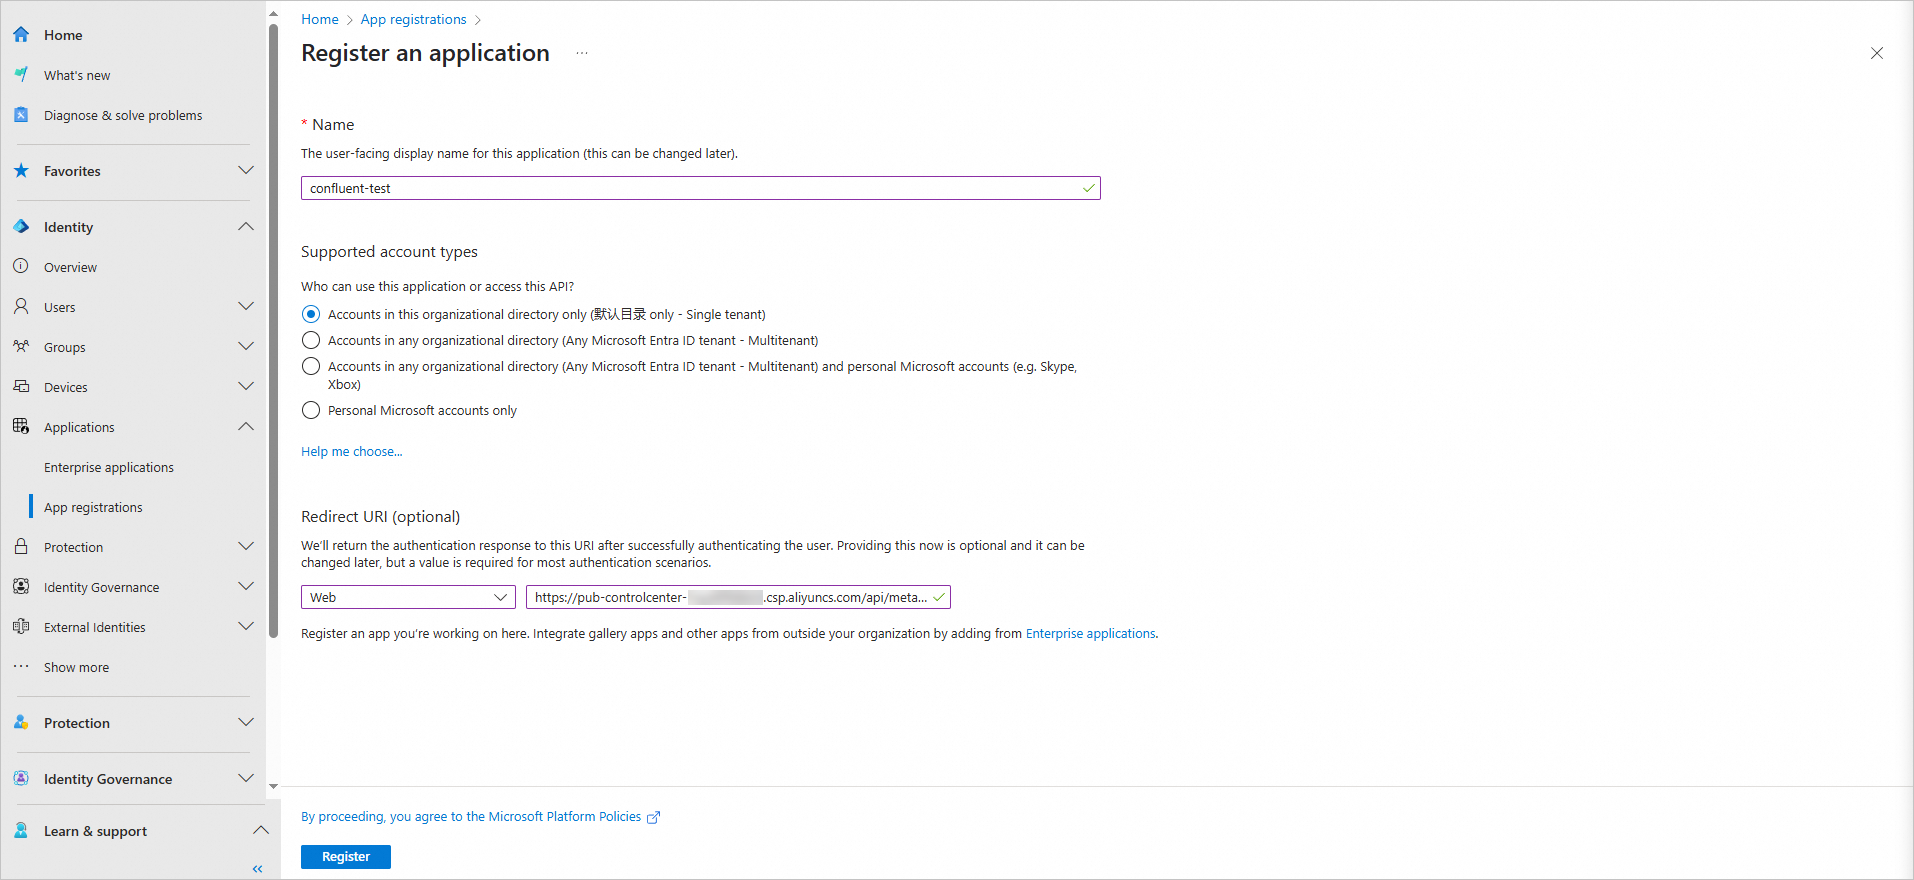Screen dimensions: 1914x880
Task: Expand bottom Protection section chevron
Action: click(x=246, y=722)
